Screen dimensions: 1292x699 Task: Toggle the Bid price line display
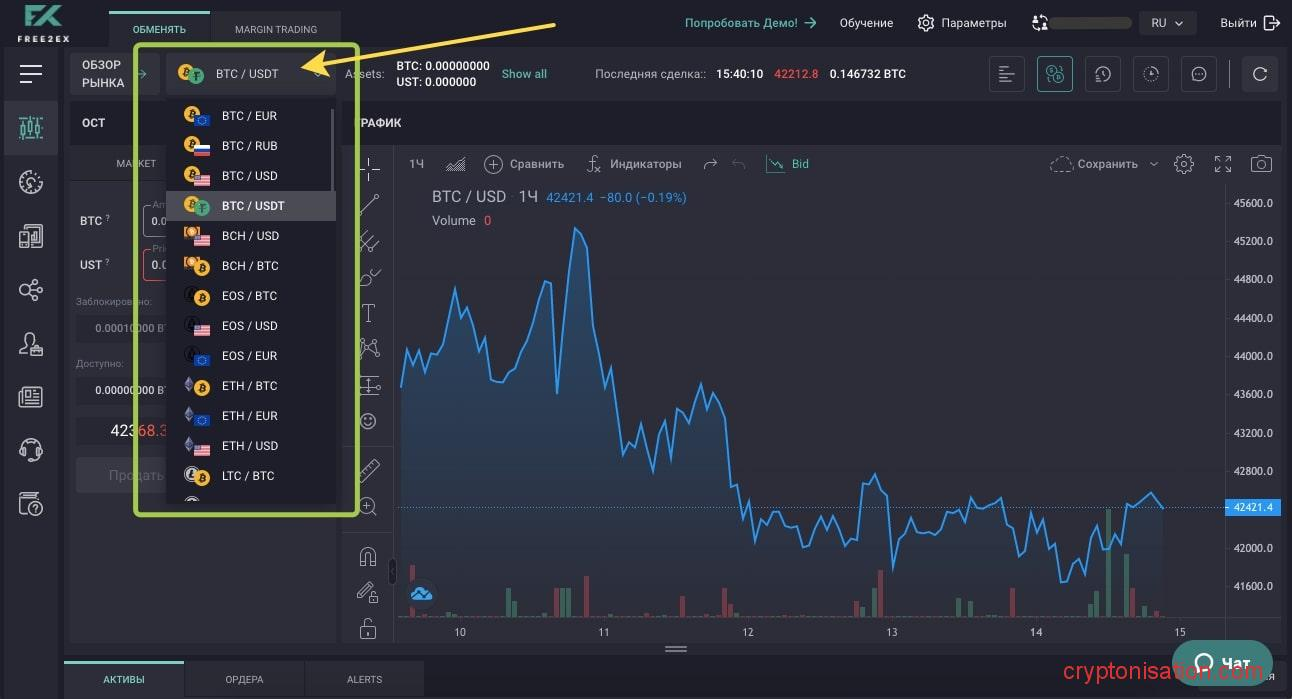click(788, 164)
